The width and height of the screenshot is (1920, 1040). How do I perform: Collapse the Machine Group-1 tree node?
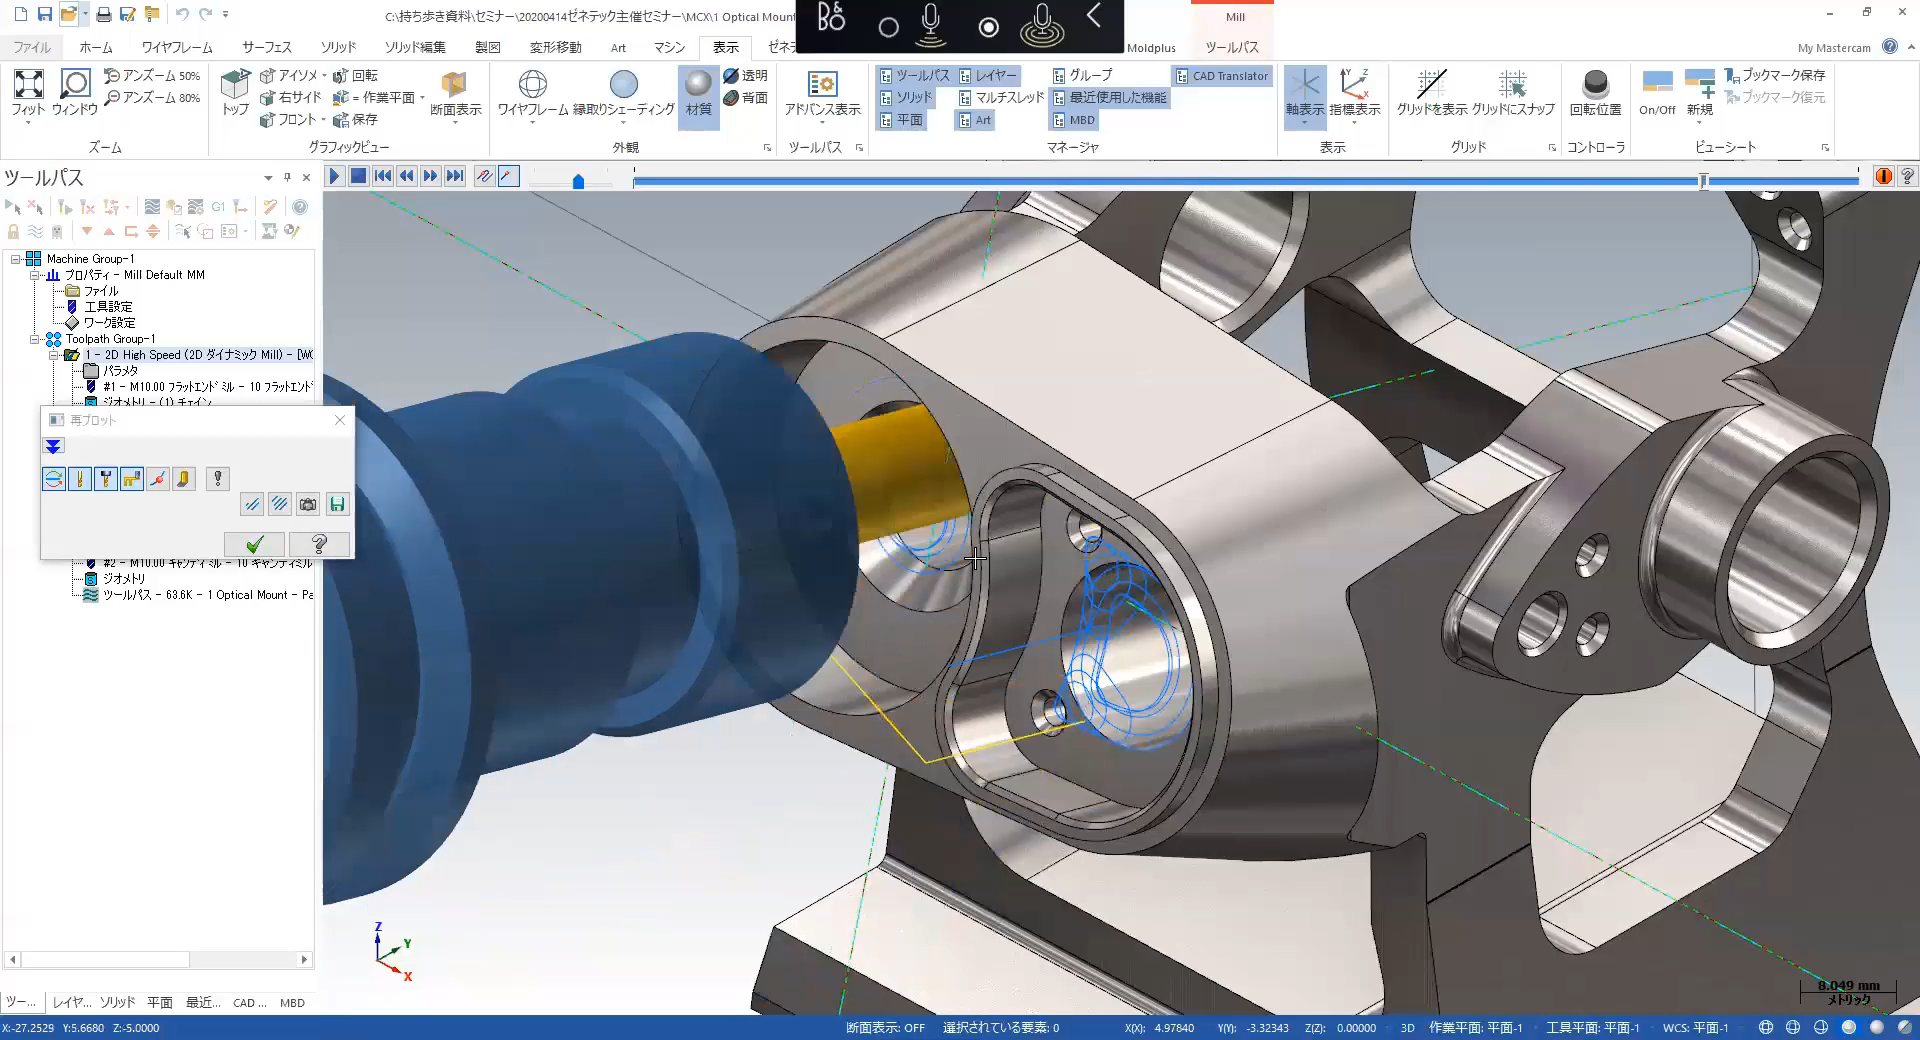point(16,259)
